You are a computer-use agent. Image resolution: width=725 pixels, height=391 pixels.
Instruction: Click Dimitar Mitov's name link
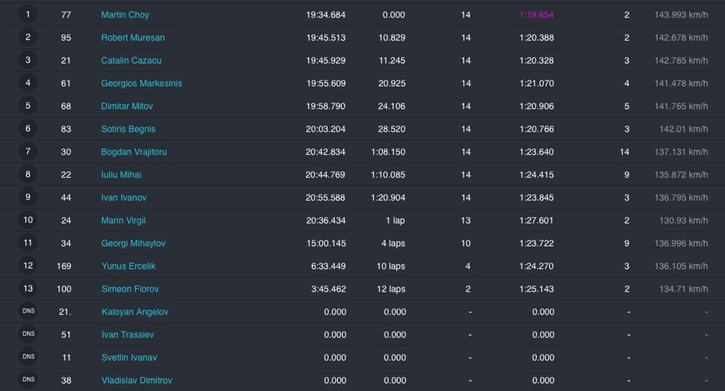tap(127, 106)
